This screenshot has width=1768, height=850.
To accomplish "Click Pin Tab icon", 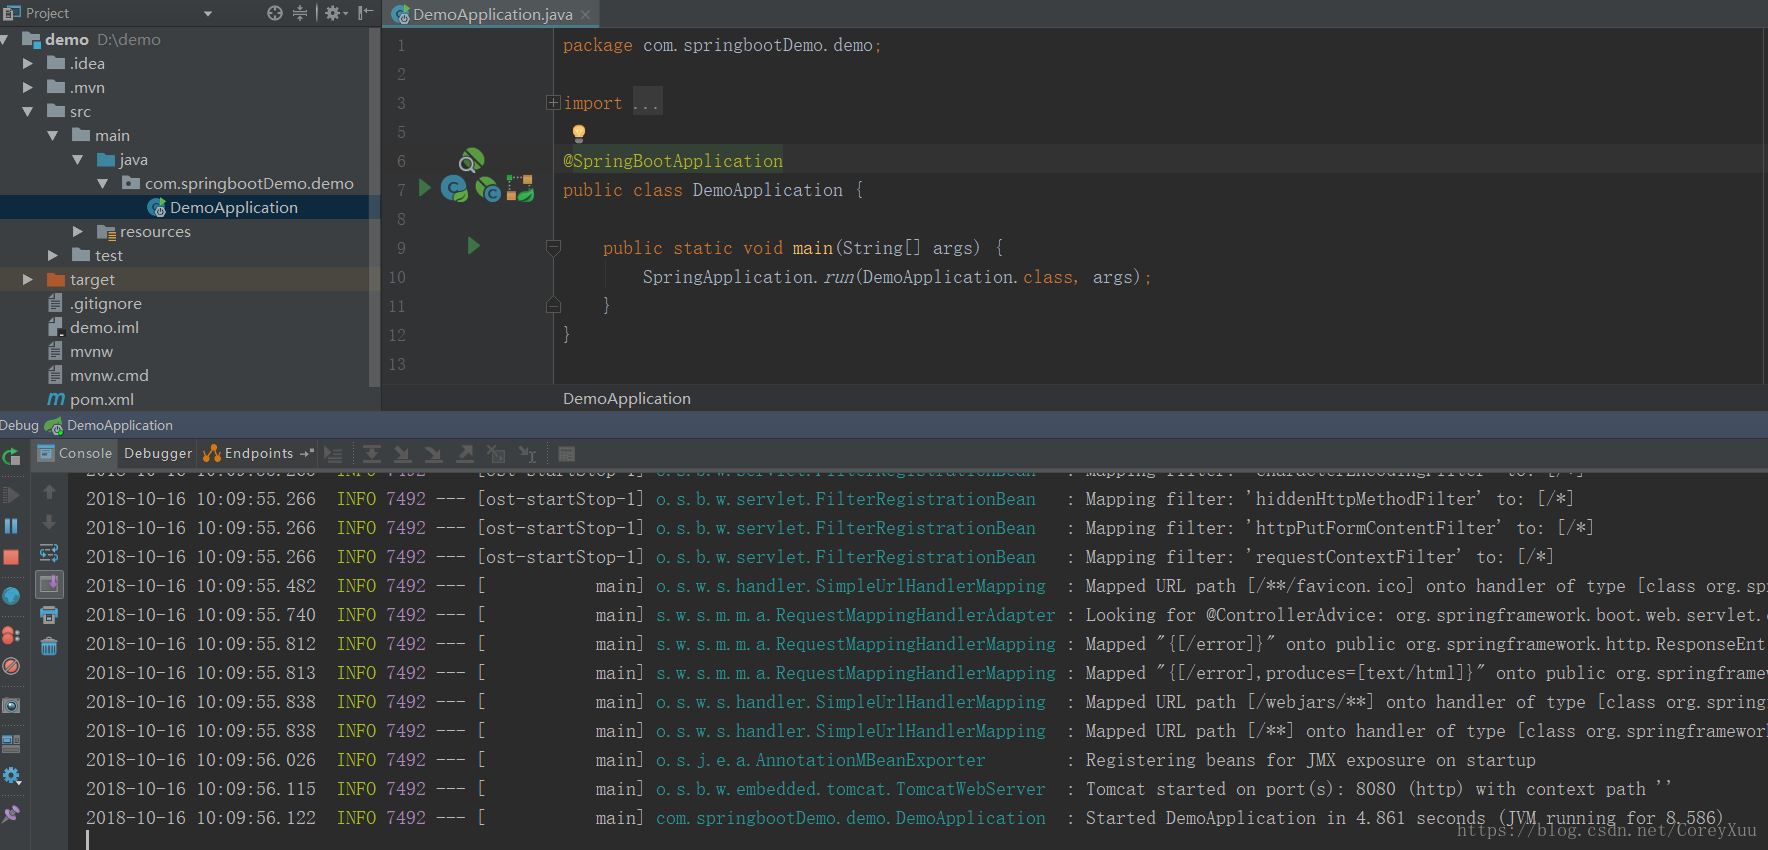I will (x=11, y=813).
